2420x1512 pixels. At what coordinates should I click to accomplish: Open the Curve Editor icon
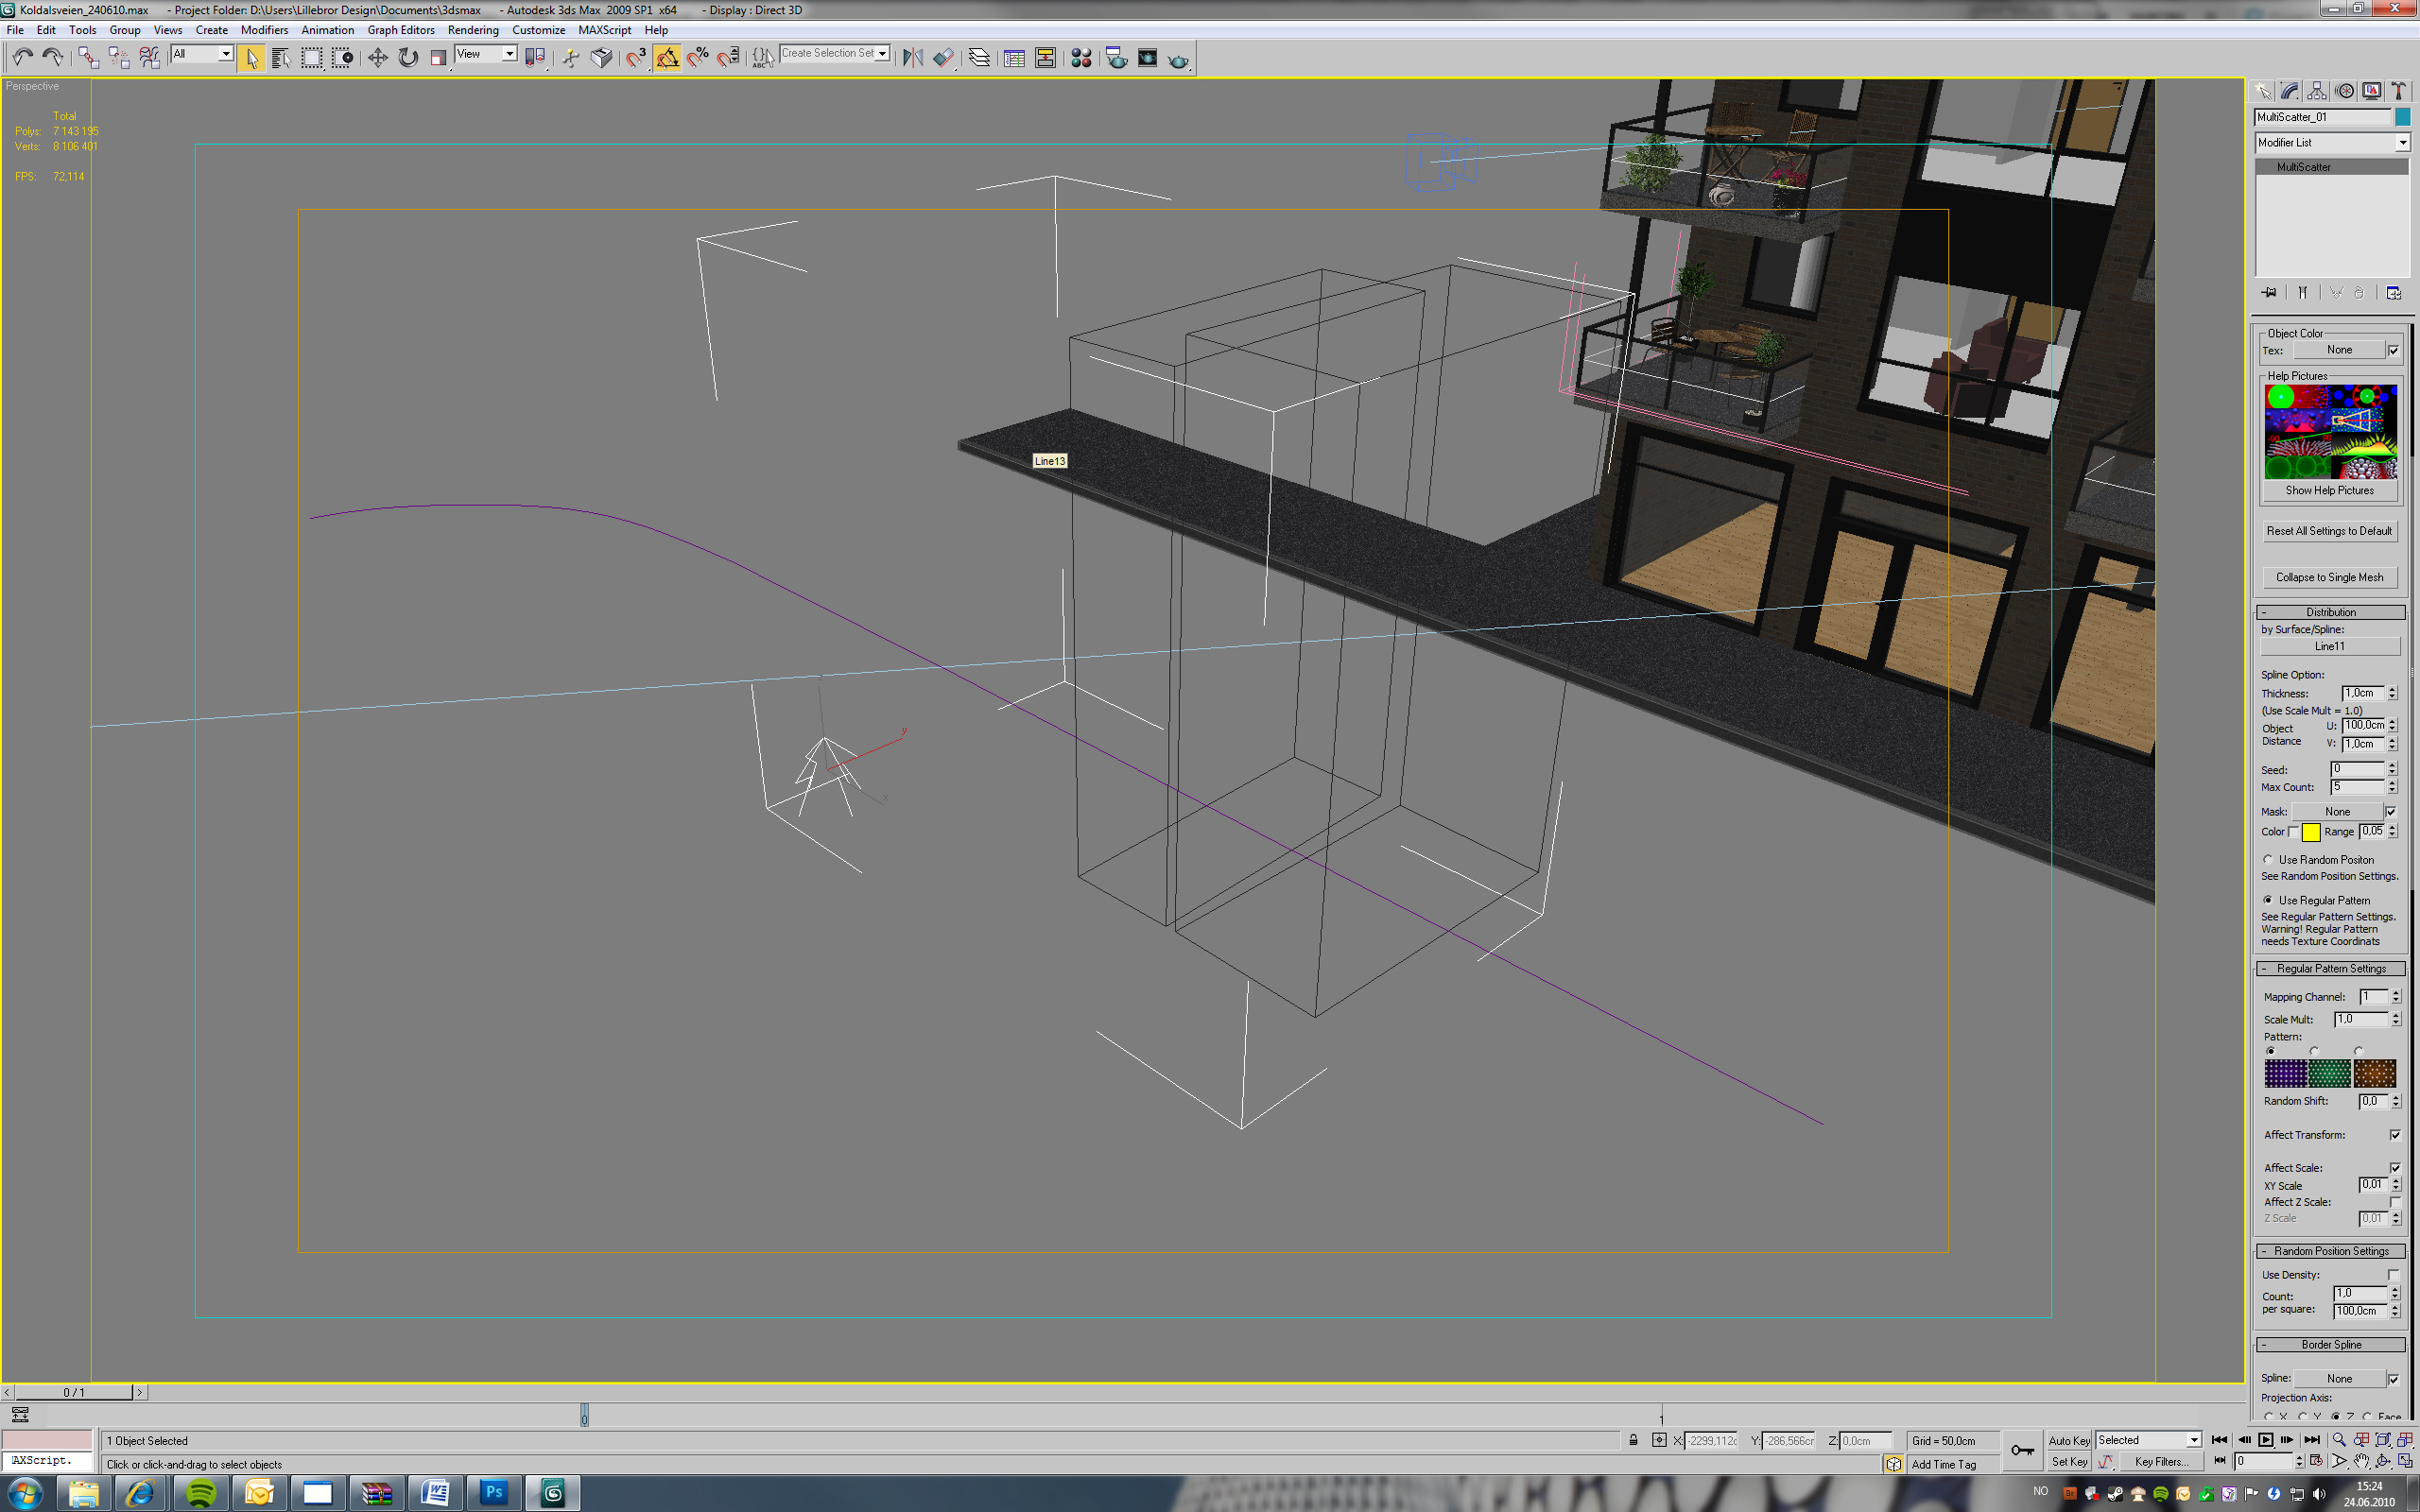(1014, 58)
